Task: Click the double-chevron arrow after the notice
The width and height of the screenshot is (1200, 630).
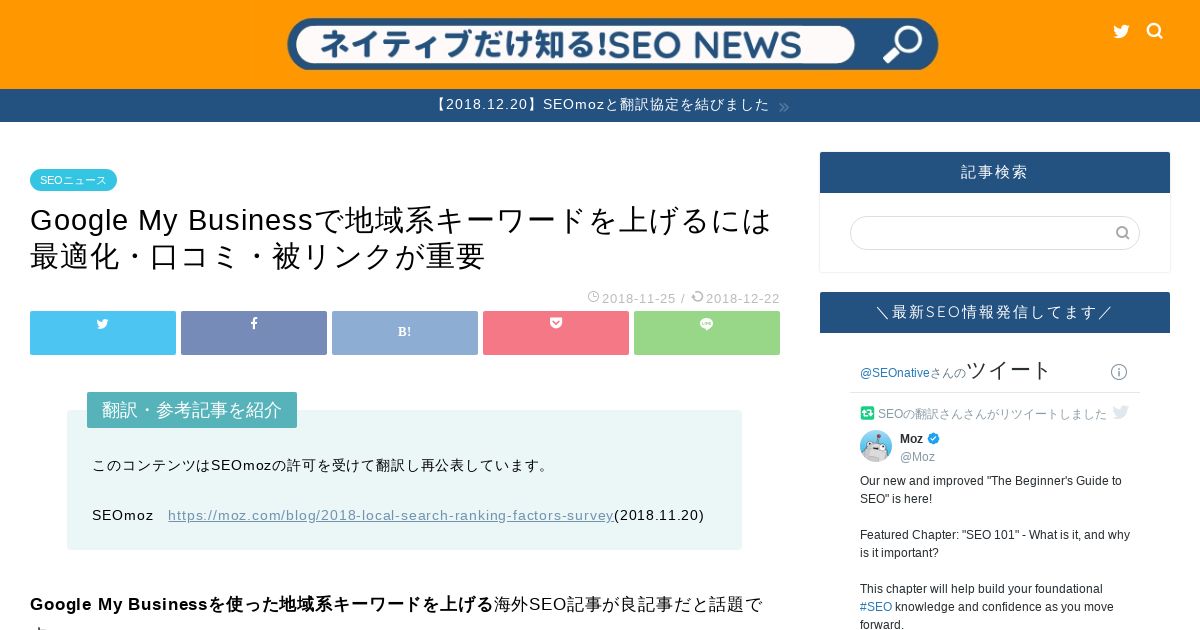Action: click(x=784, y=107)
